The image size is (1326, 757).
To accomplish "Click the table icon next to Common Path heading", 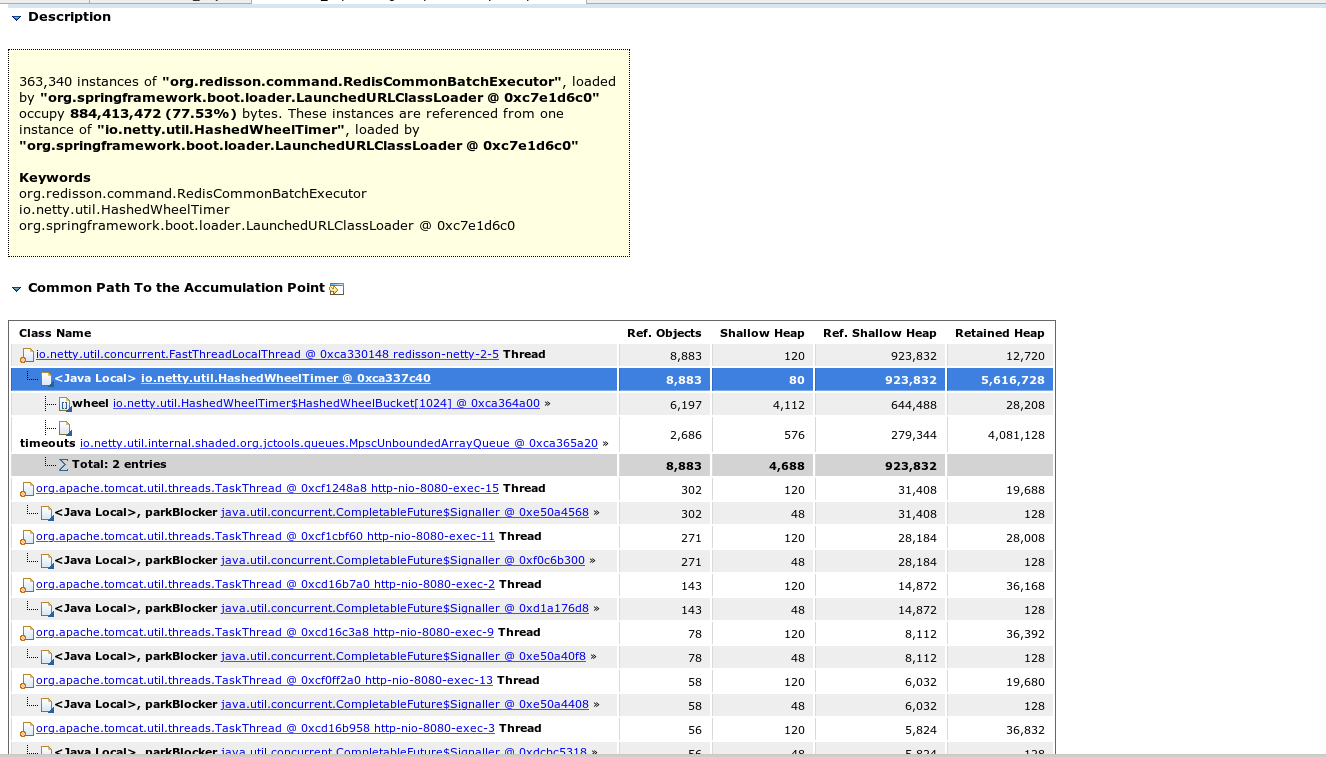I will click(336, 288).
